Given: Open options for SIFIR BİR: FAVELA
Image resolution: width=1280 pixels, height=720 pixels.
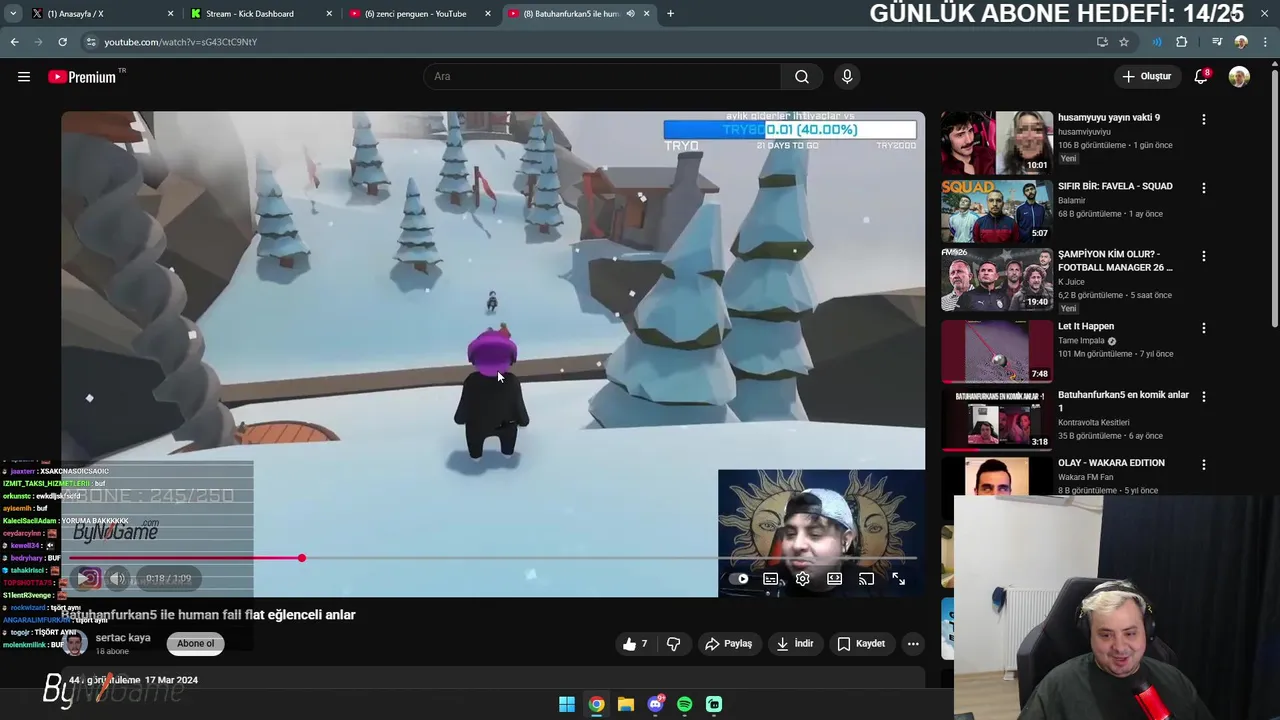Looking at the screenshot, I should click(1204, 188).
